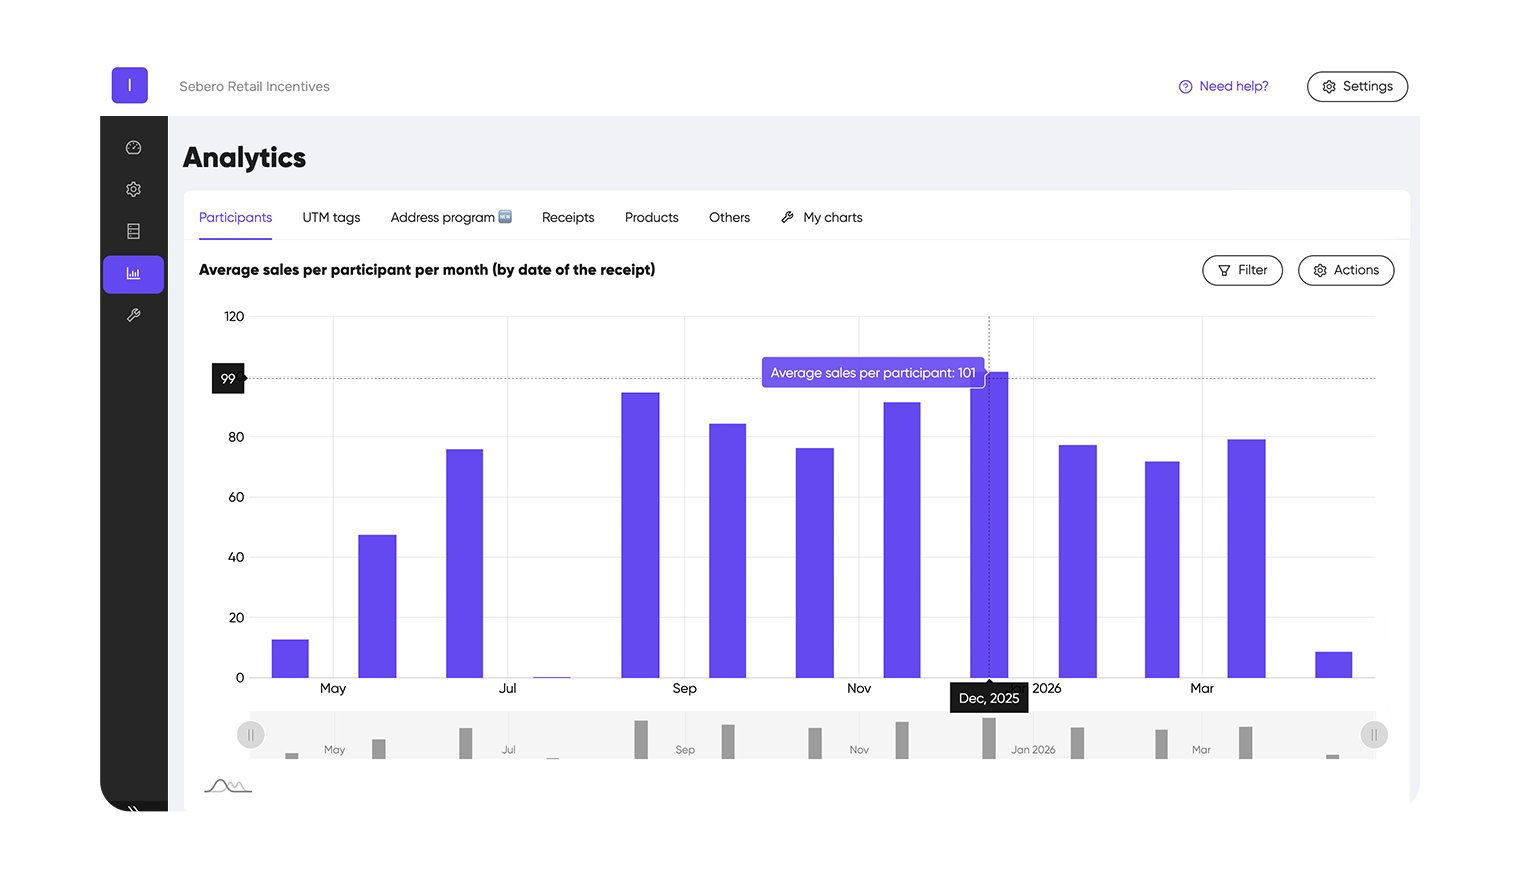The image size is (1520, 870).
Task: Collapse the sidebar using the chevron at bottom
Action: (133, 806)
